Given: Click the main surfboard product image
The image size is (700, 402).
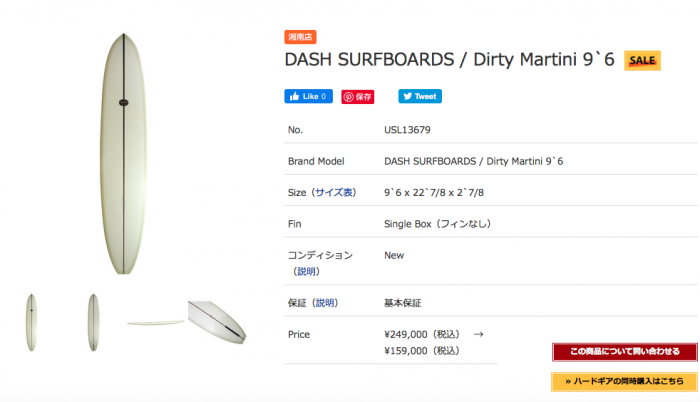Looking at the screenshot, I should click(x=118, y=154).
